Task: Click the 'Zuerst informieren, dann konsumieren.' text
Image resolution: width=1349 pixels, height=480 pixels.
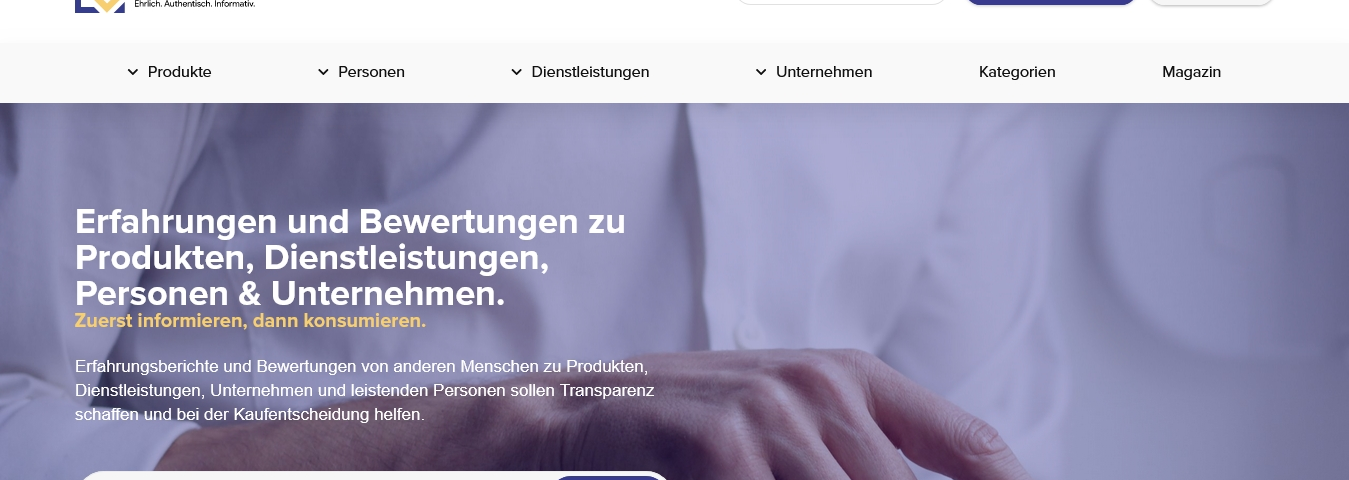Action: [x=250, y=321]
